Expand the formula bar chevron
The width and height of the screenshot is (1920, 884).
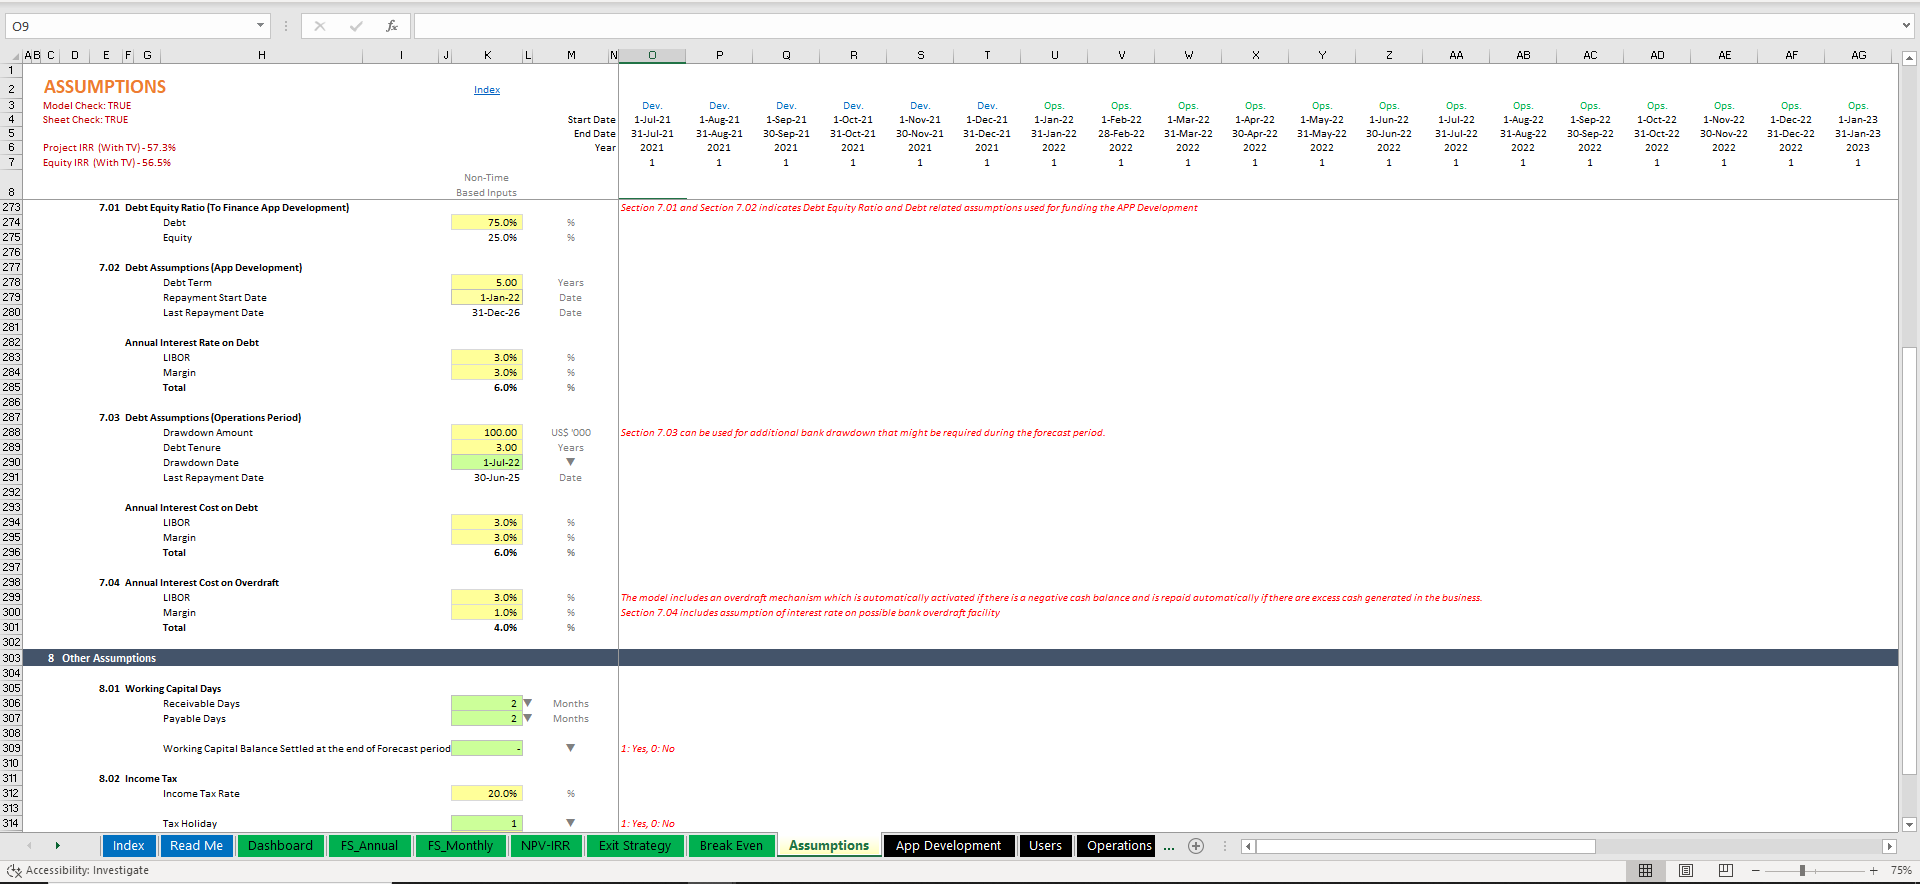tap(1906, 26)
